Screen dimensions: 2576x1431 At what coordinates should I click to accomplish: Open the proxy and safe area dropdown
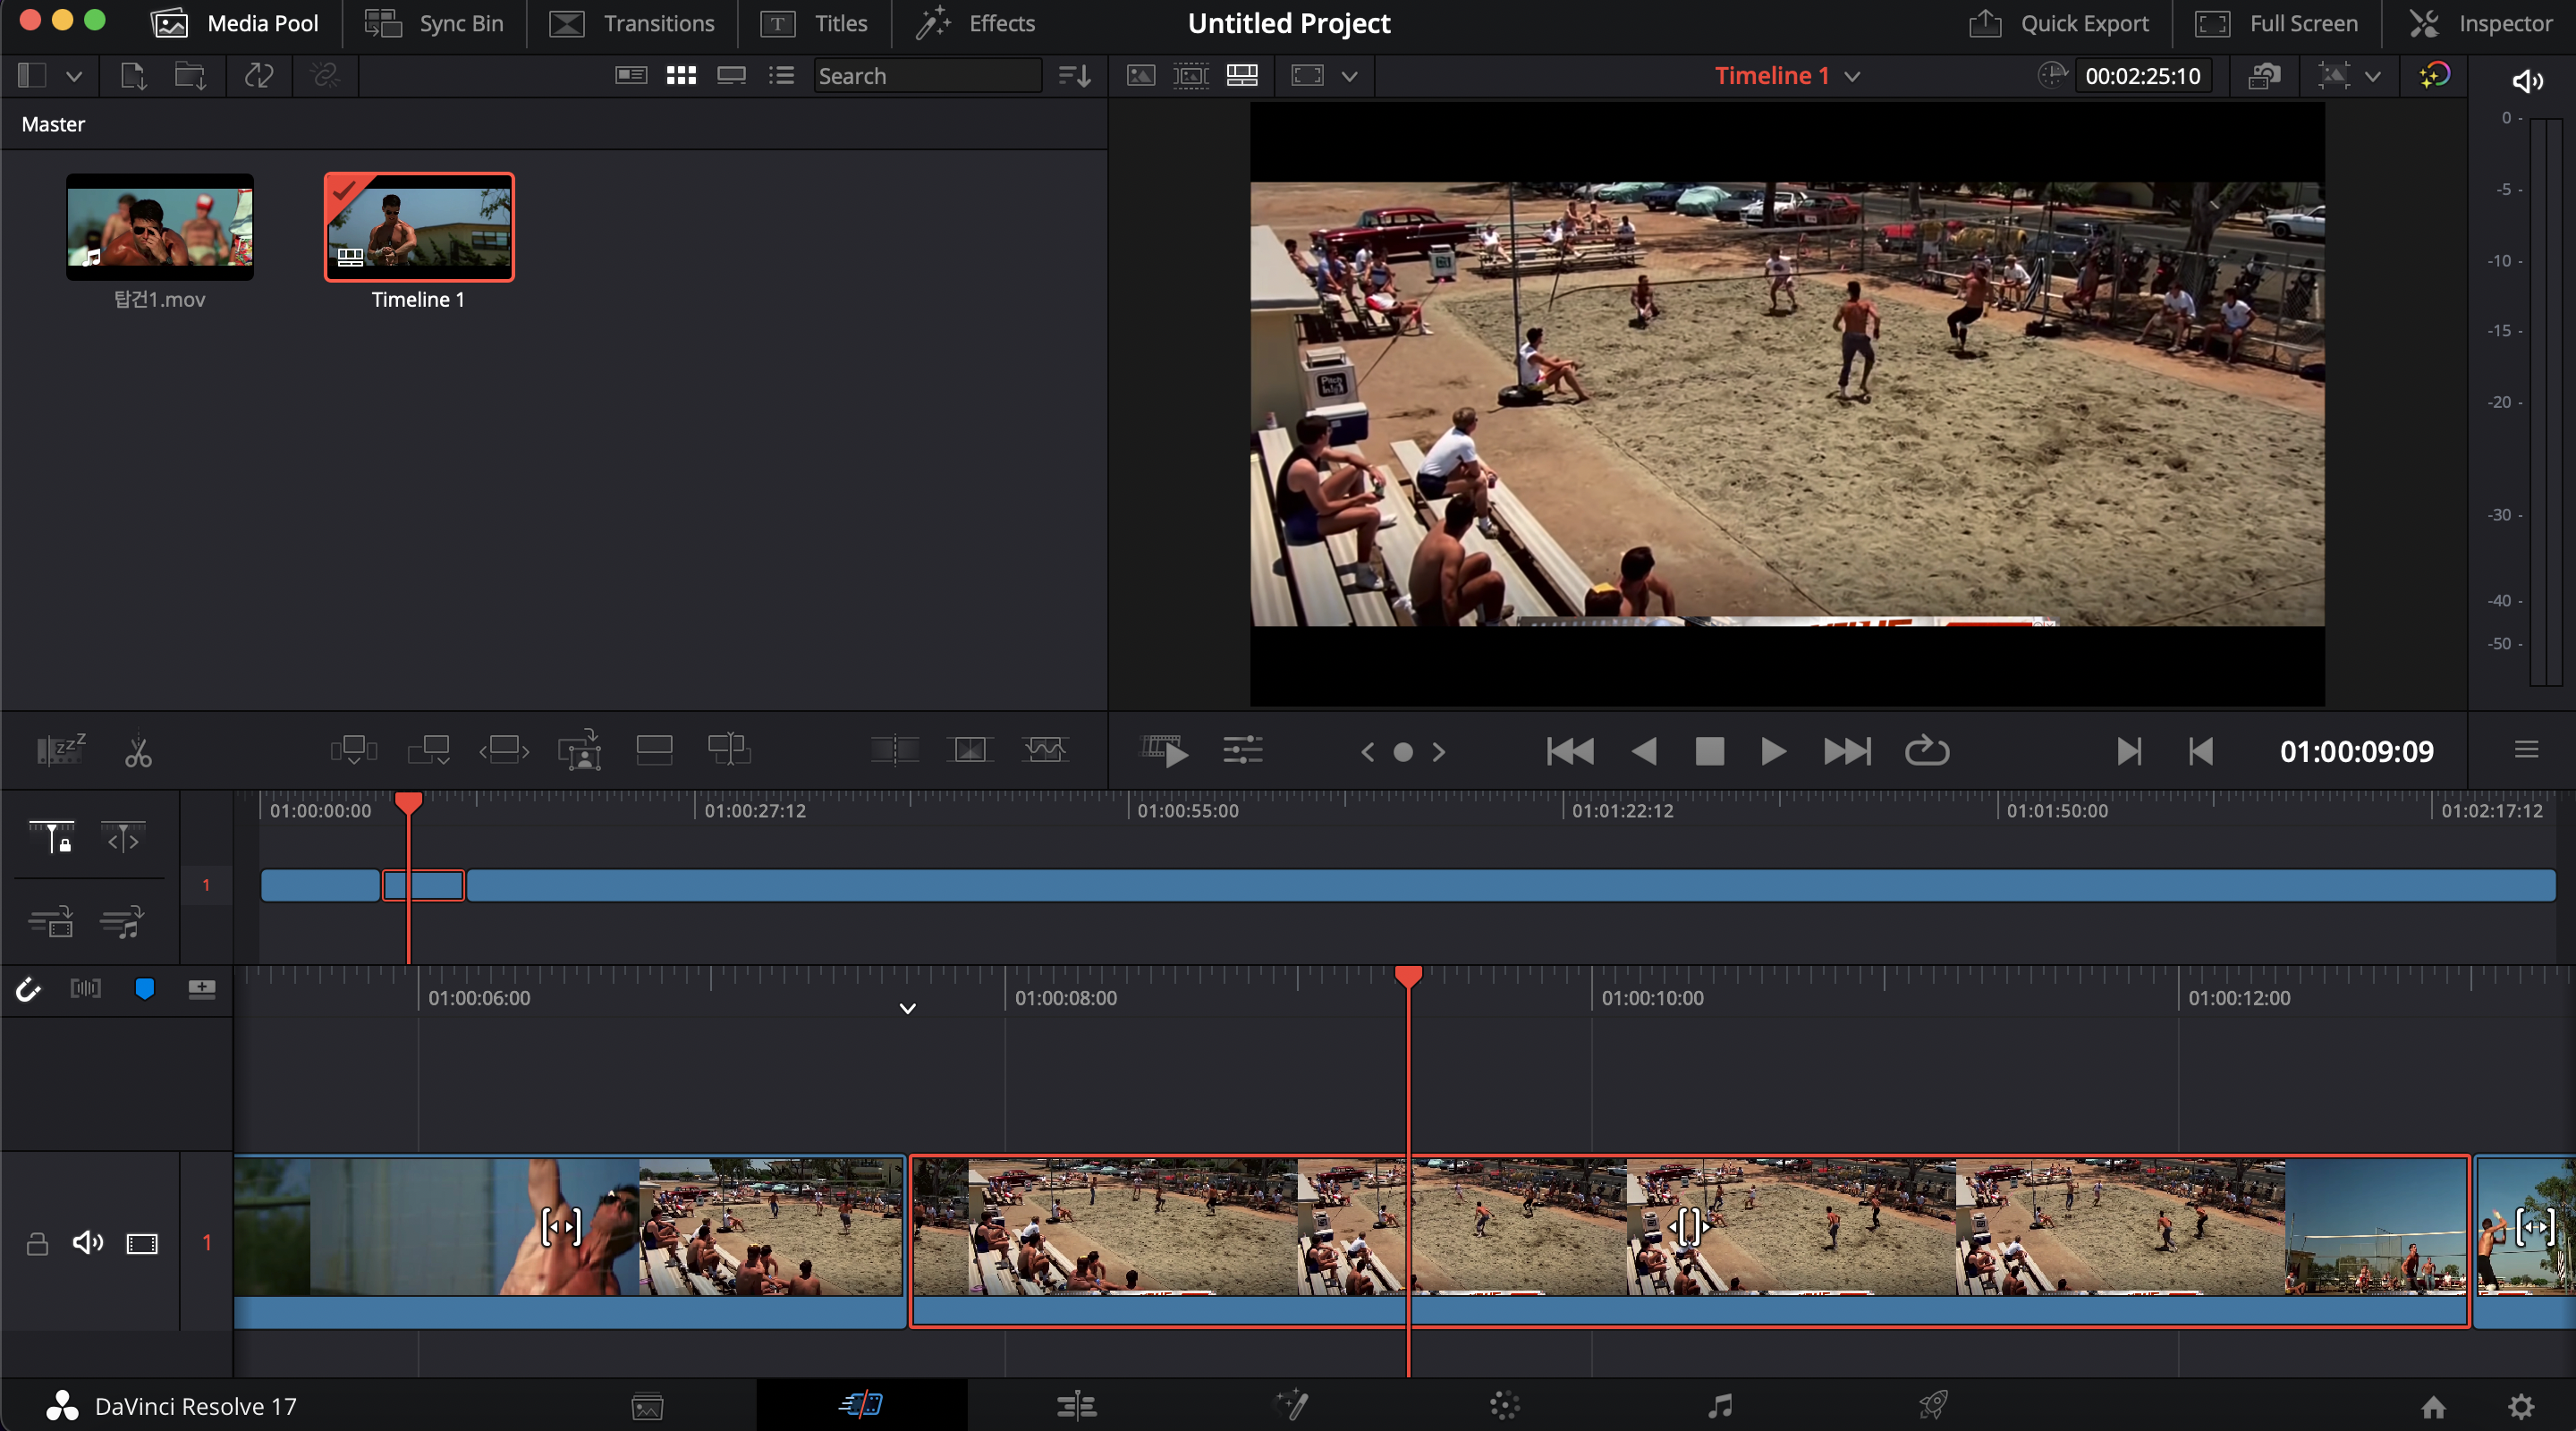tap(2373, 76)
